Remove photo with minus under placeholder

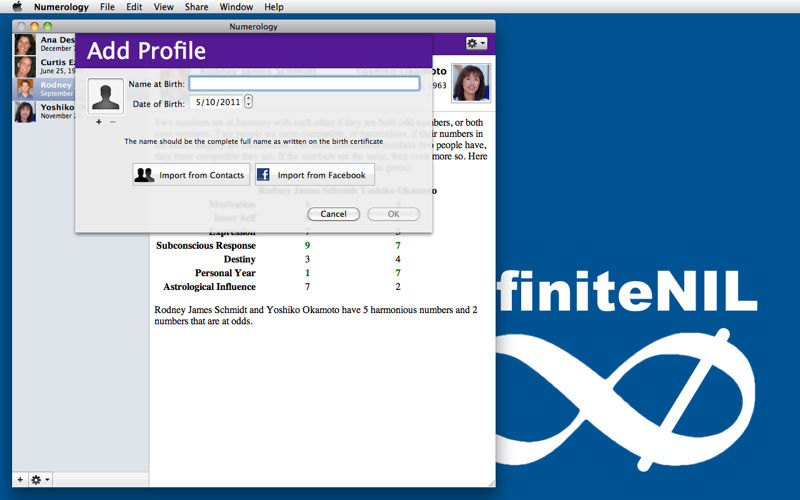click(113, 122)
